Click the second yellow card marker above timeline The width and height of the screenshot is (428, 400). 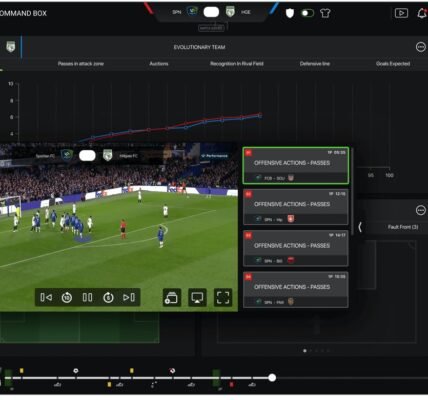click(132, 370)
